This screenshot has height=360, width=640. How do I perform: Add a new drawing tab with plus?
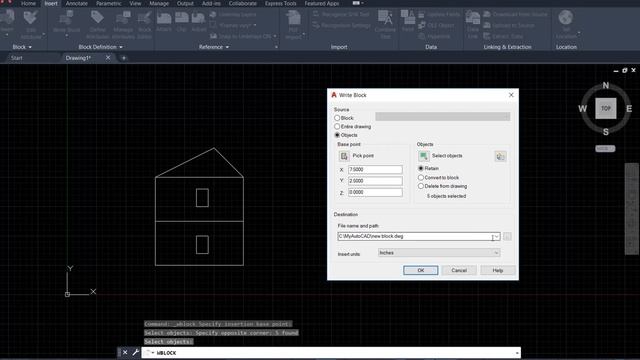(124, 58)
